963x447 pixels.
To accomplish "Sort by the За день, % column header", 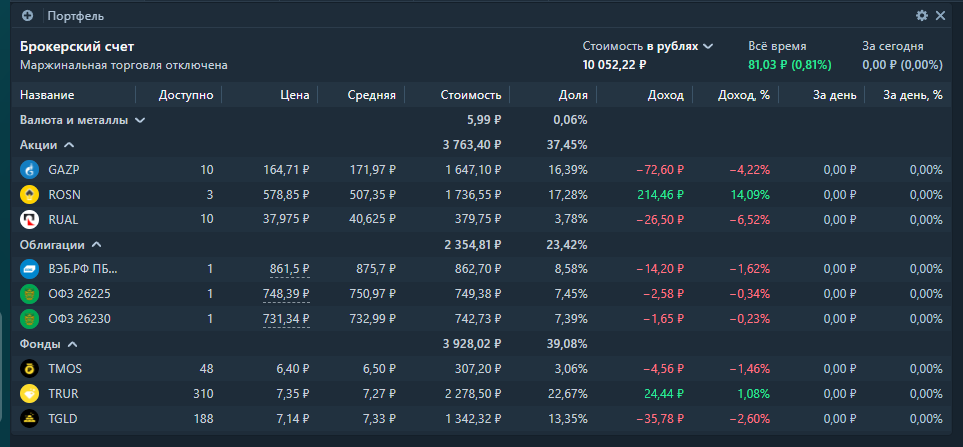I will tap(913, 95).
